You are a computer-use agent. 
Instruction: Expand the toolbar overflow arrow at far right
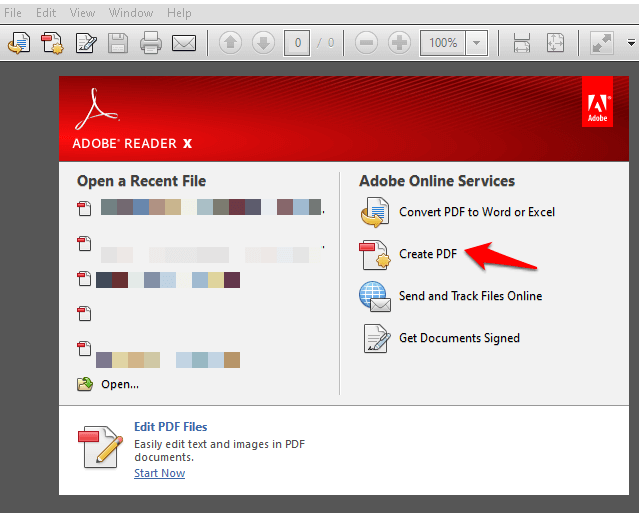click(631, 44)
